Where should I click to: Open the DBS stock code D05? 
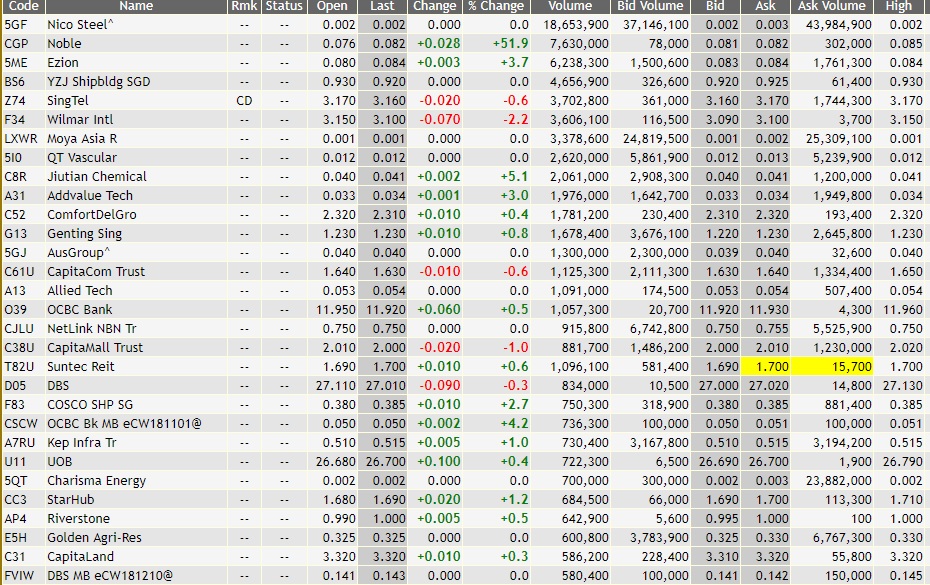20,386
